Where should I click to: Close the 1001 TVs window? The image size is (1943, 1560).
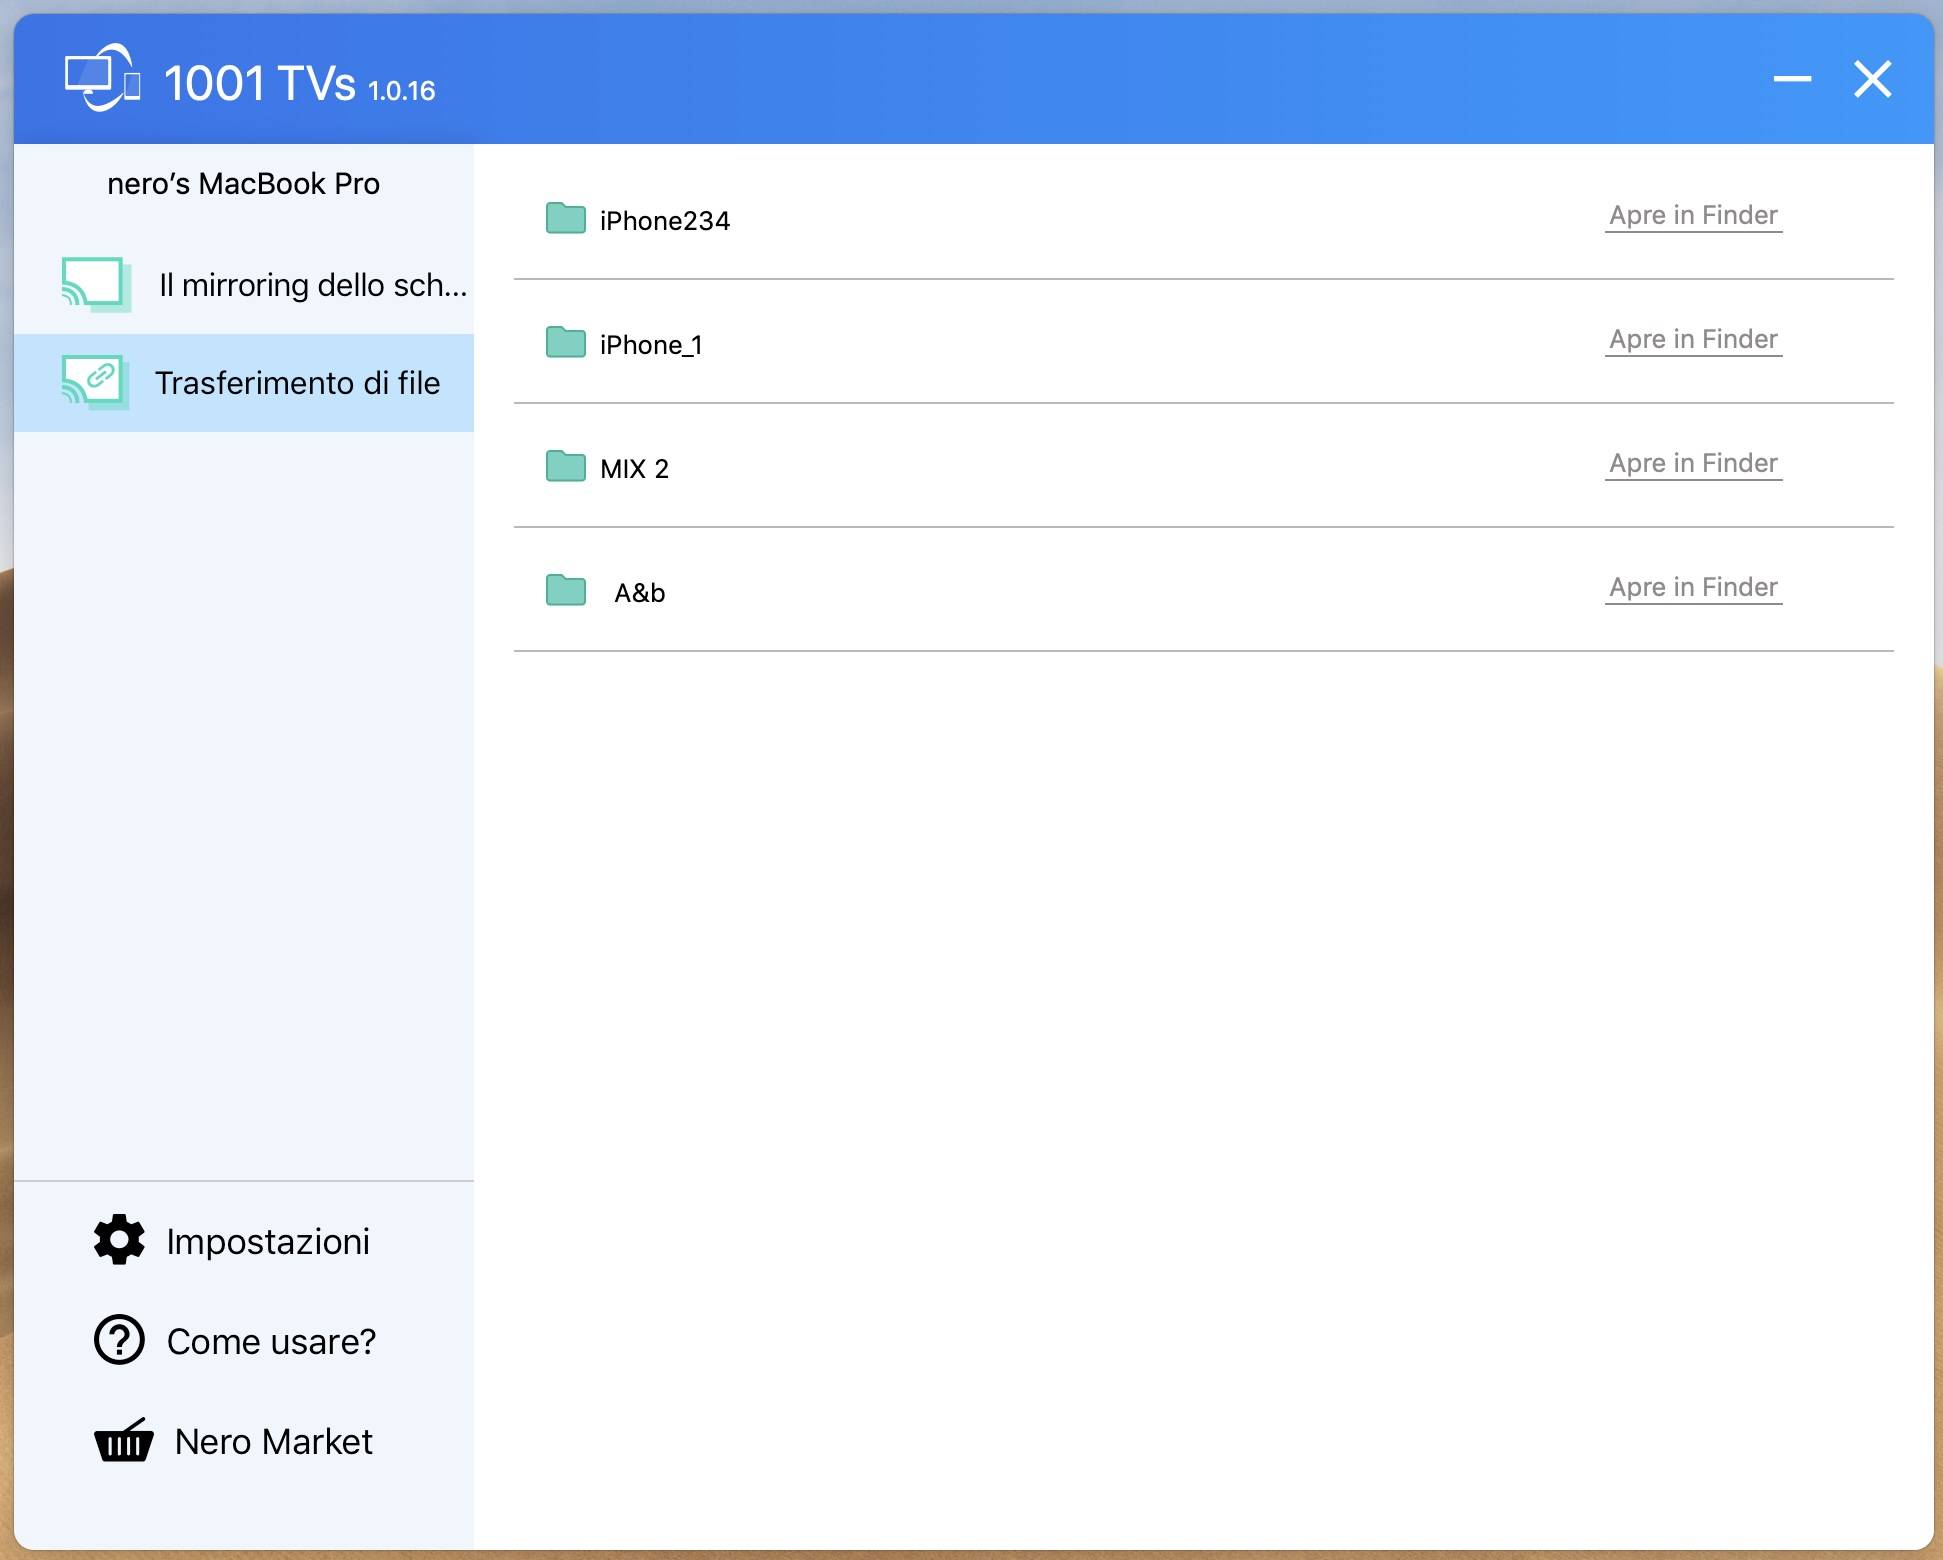click(1872, 79)
